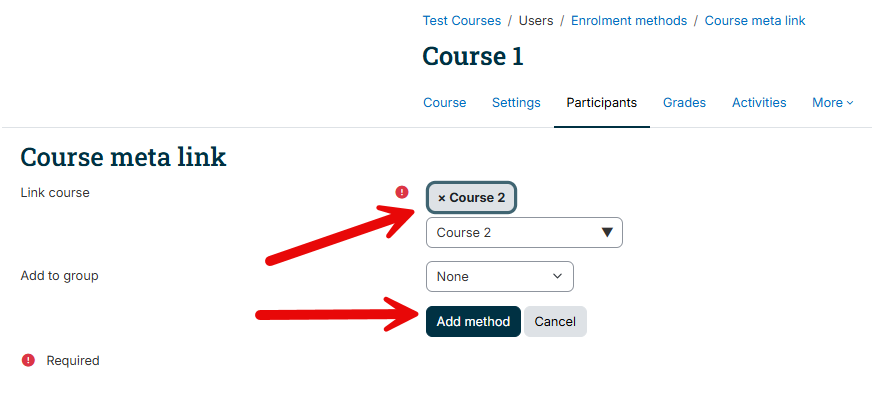This screenshot has width=872, height=396.
Task: Focus the Course 2 search input field
Action: click(x=512, y=232)
